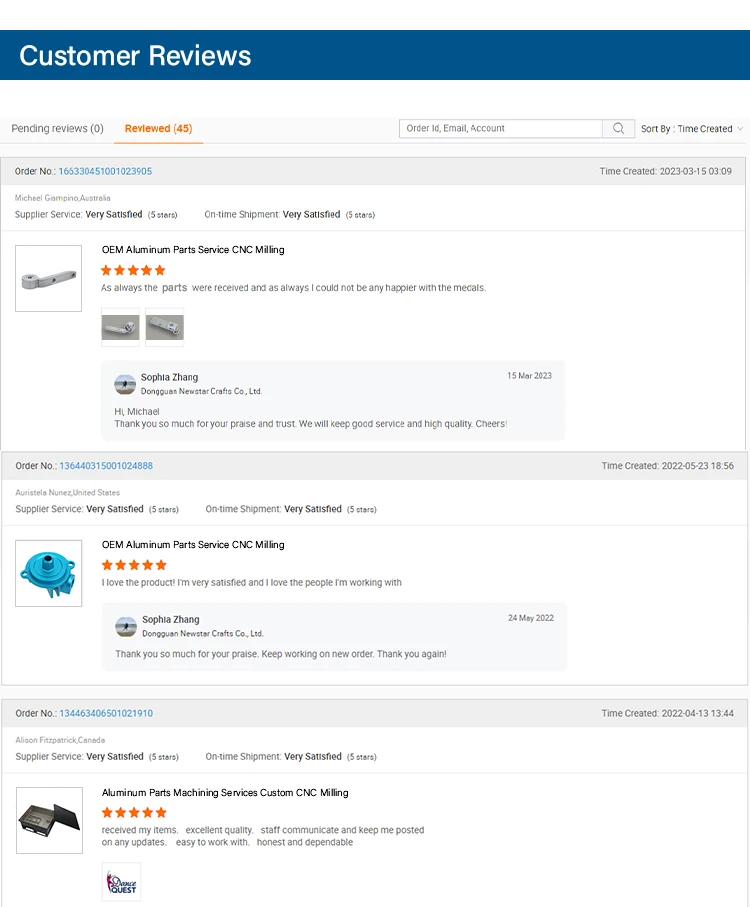View the blue anodized part product image
750x907 pixels.
(x=49, y=573)
